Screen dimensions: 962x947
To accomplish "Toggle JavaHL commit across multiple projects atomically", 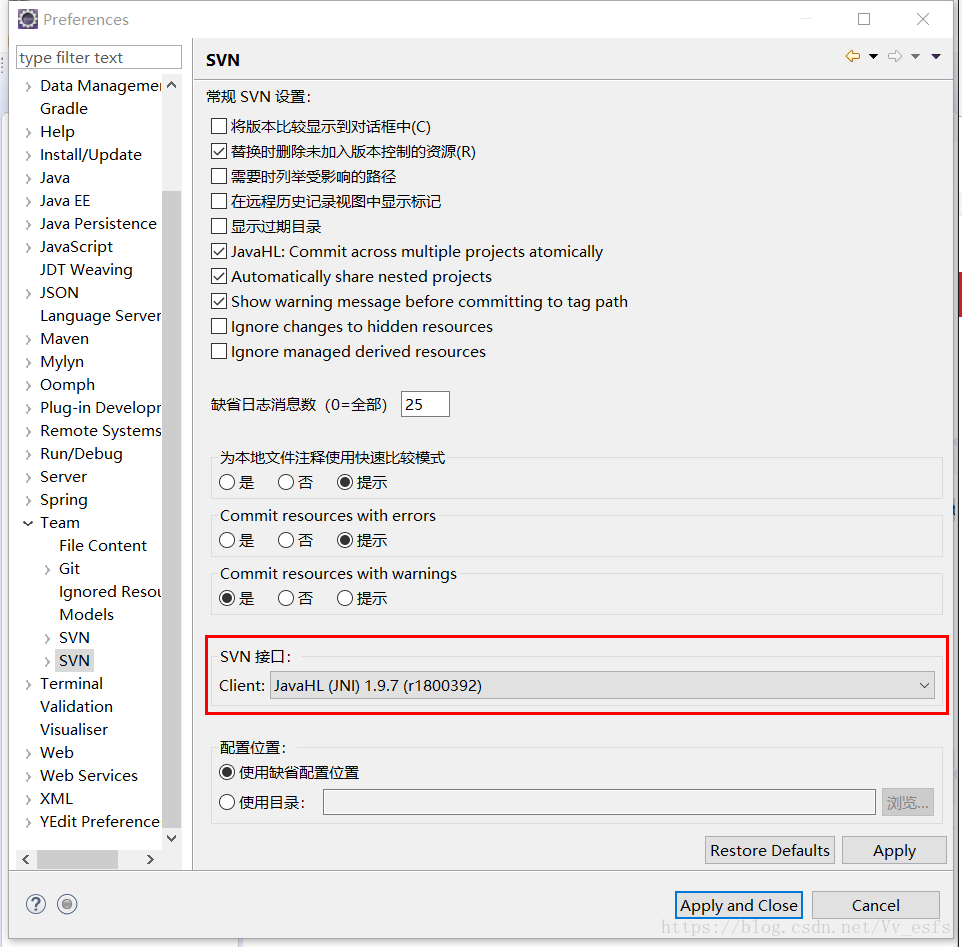I will click(219, 251).
